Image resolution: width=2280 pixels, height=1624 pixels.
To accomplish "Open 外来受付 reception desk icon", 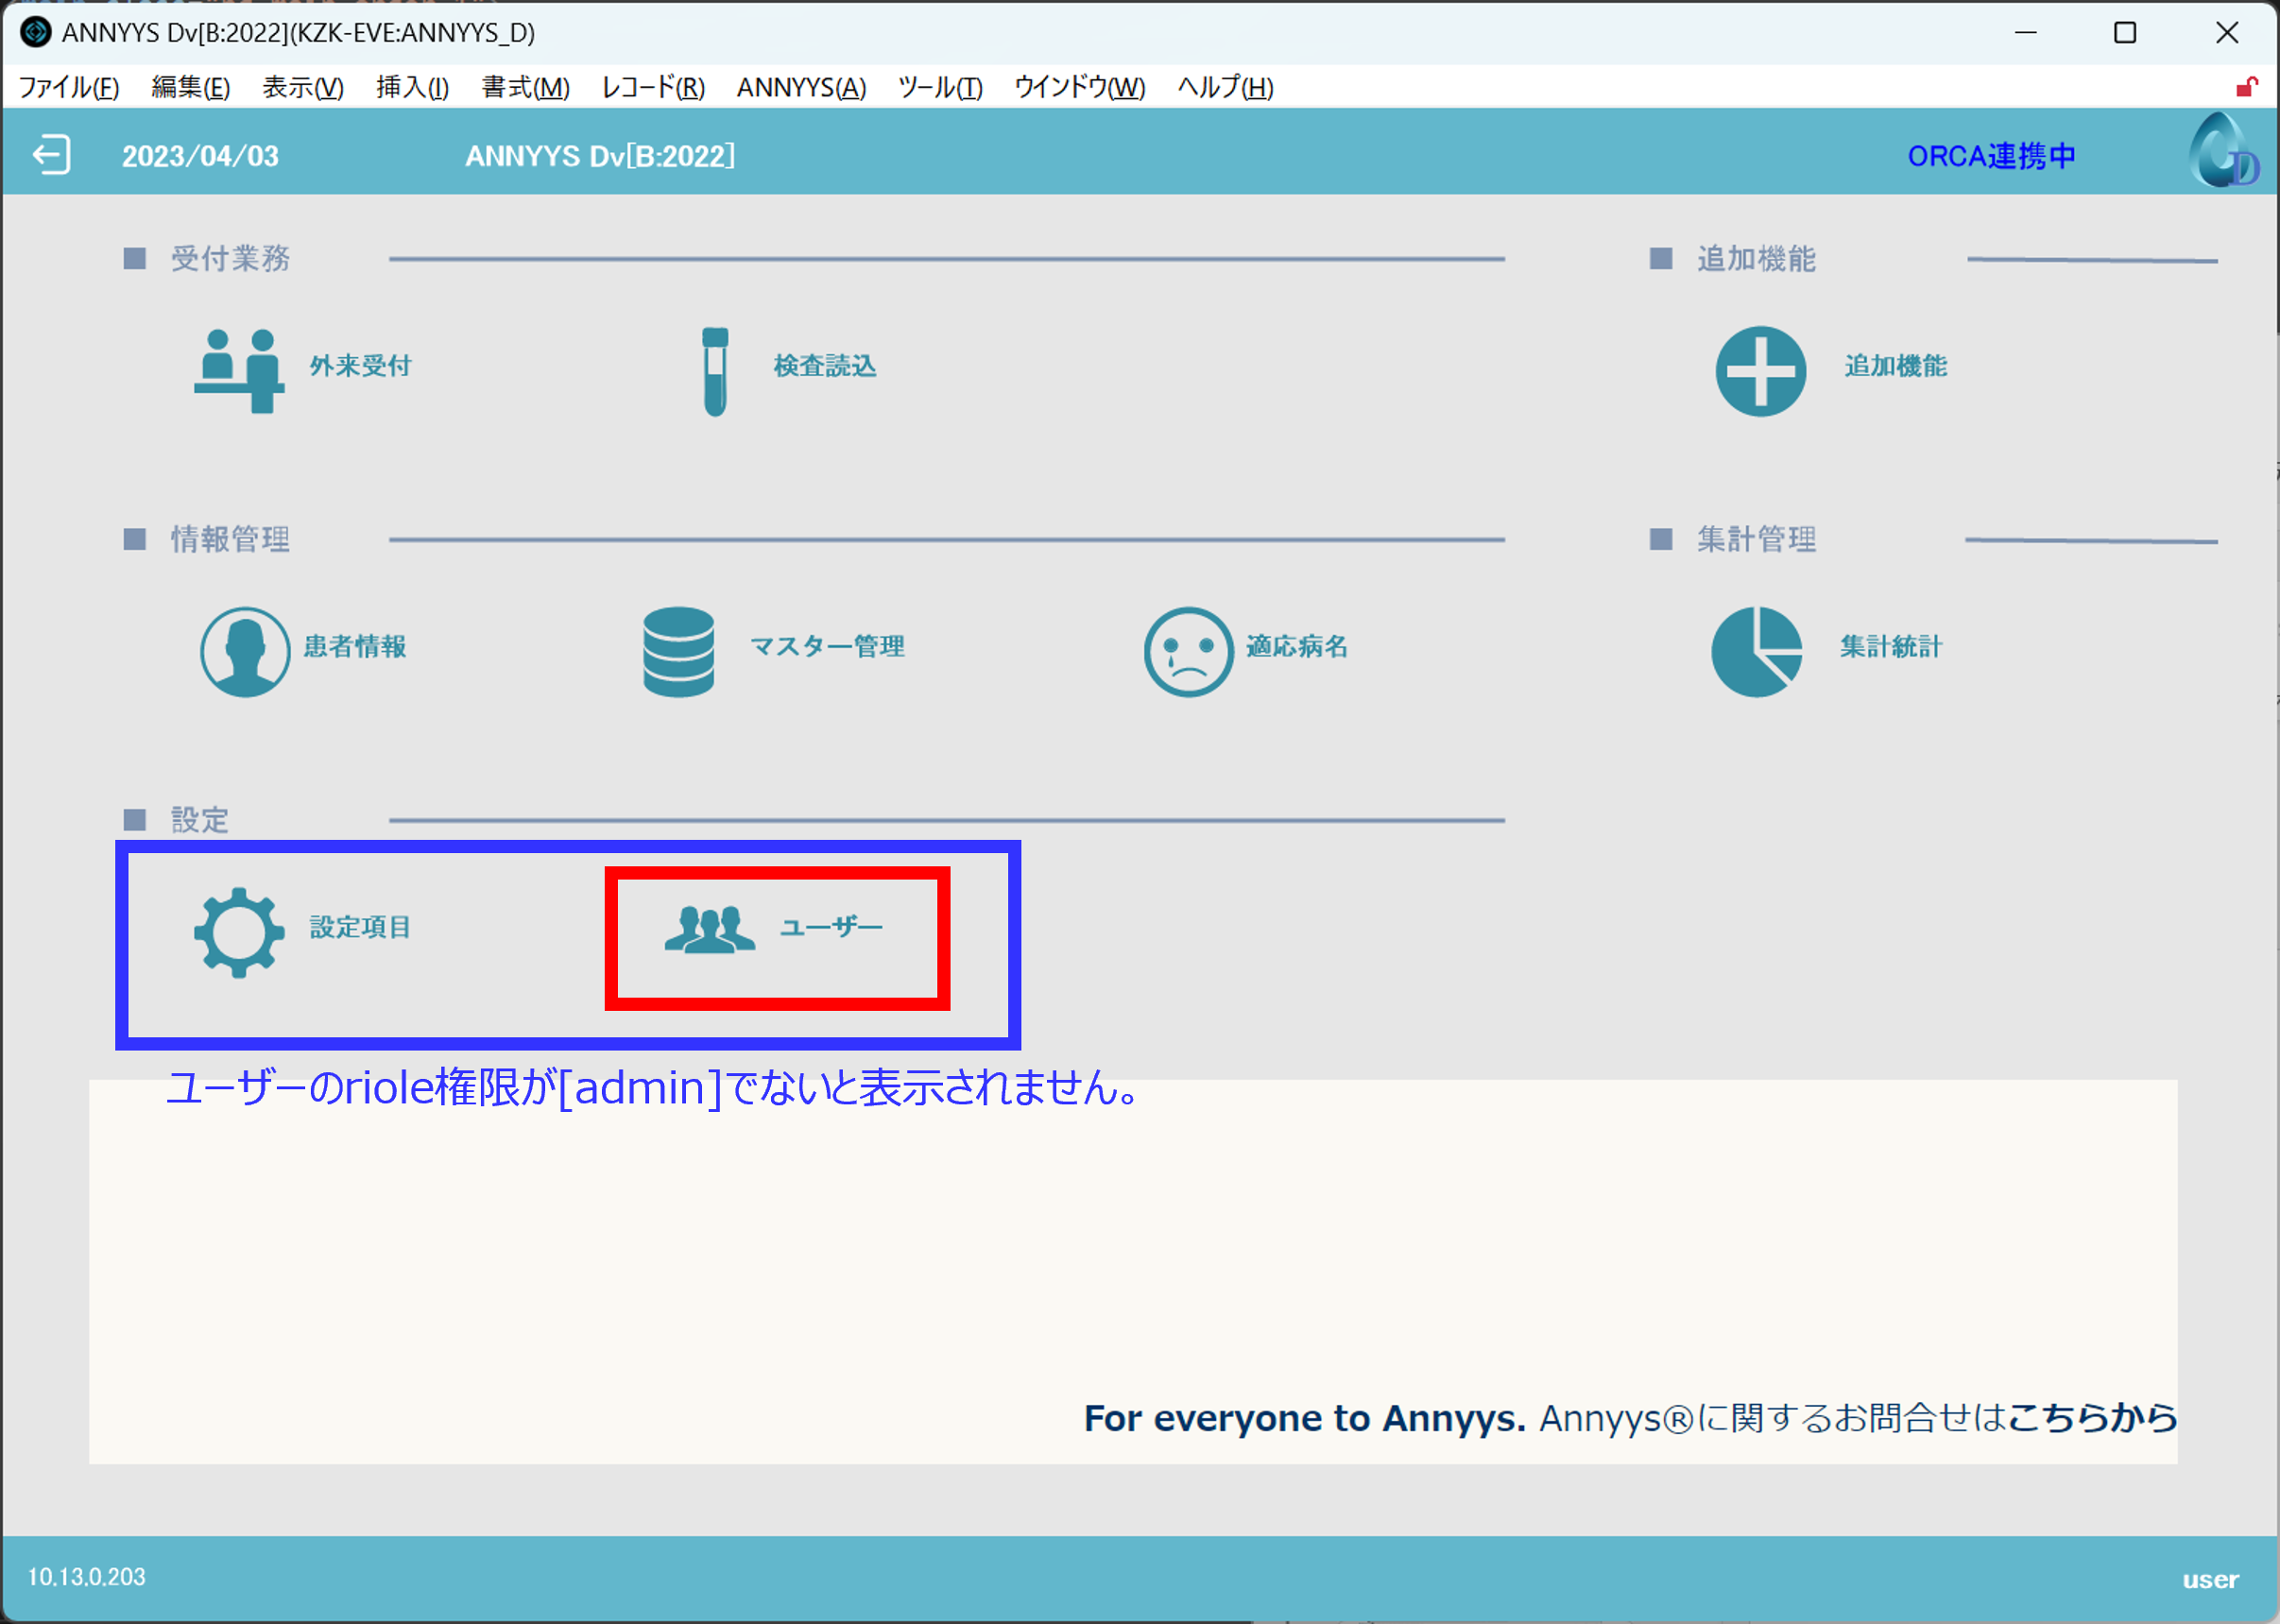I will [239, 370].
